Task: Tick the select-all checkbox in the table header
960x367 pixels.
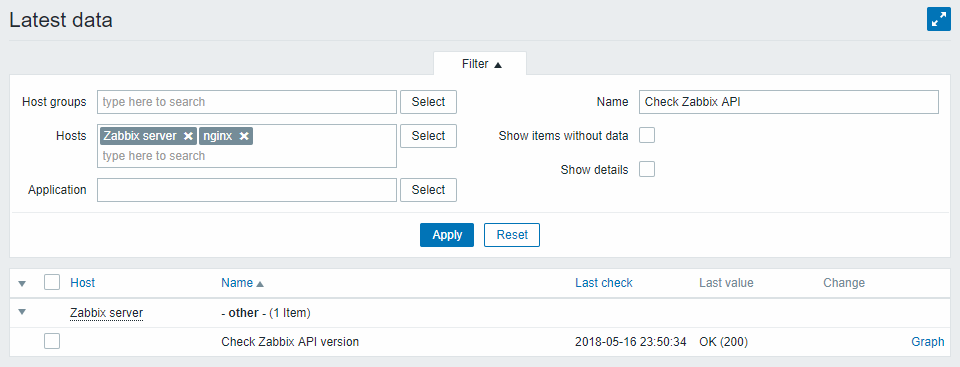Action: point(52,282)
